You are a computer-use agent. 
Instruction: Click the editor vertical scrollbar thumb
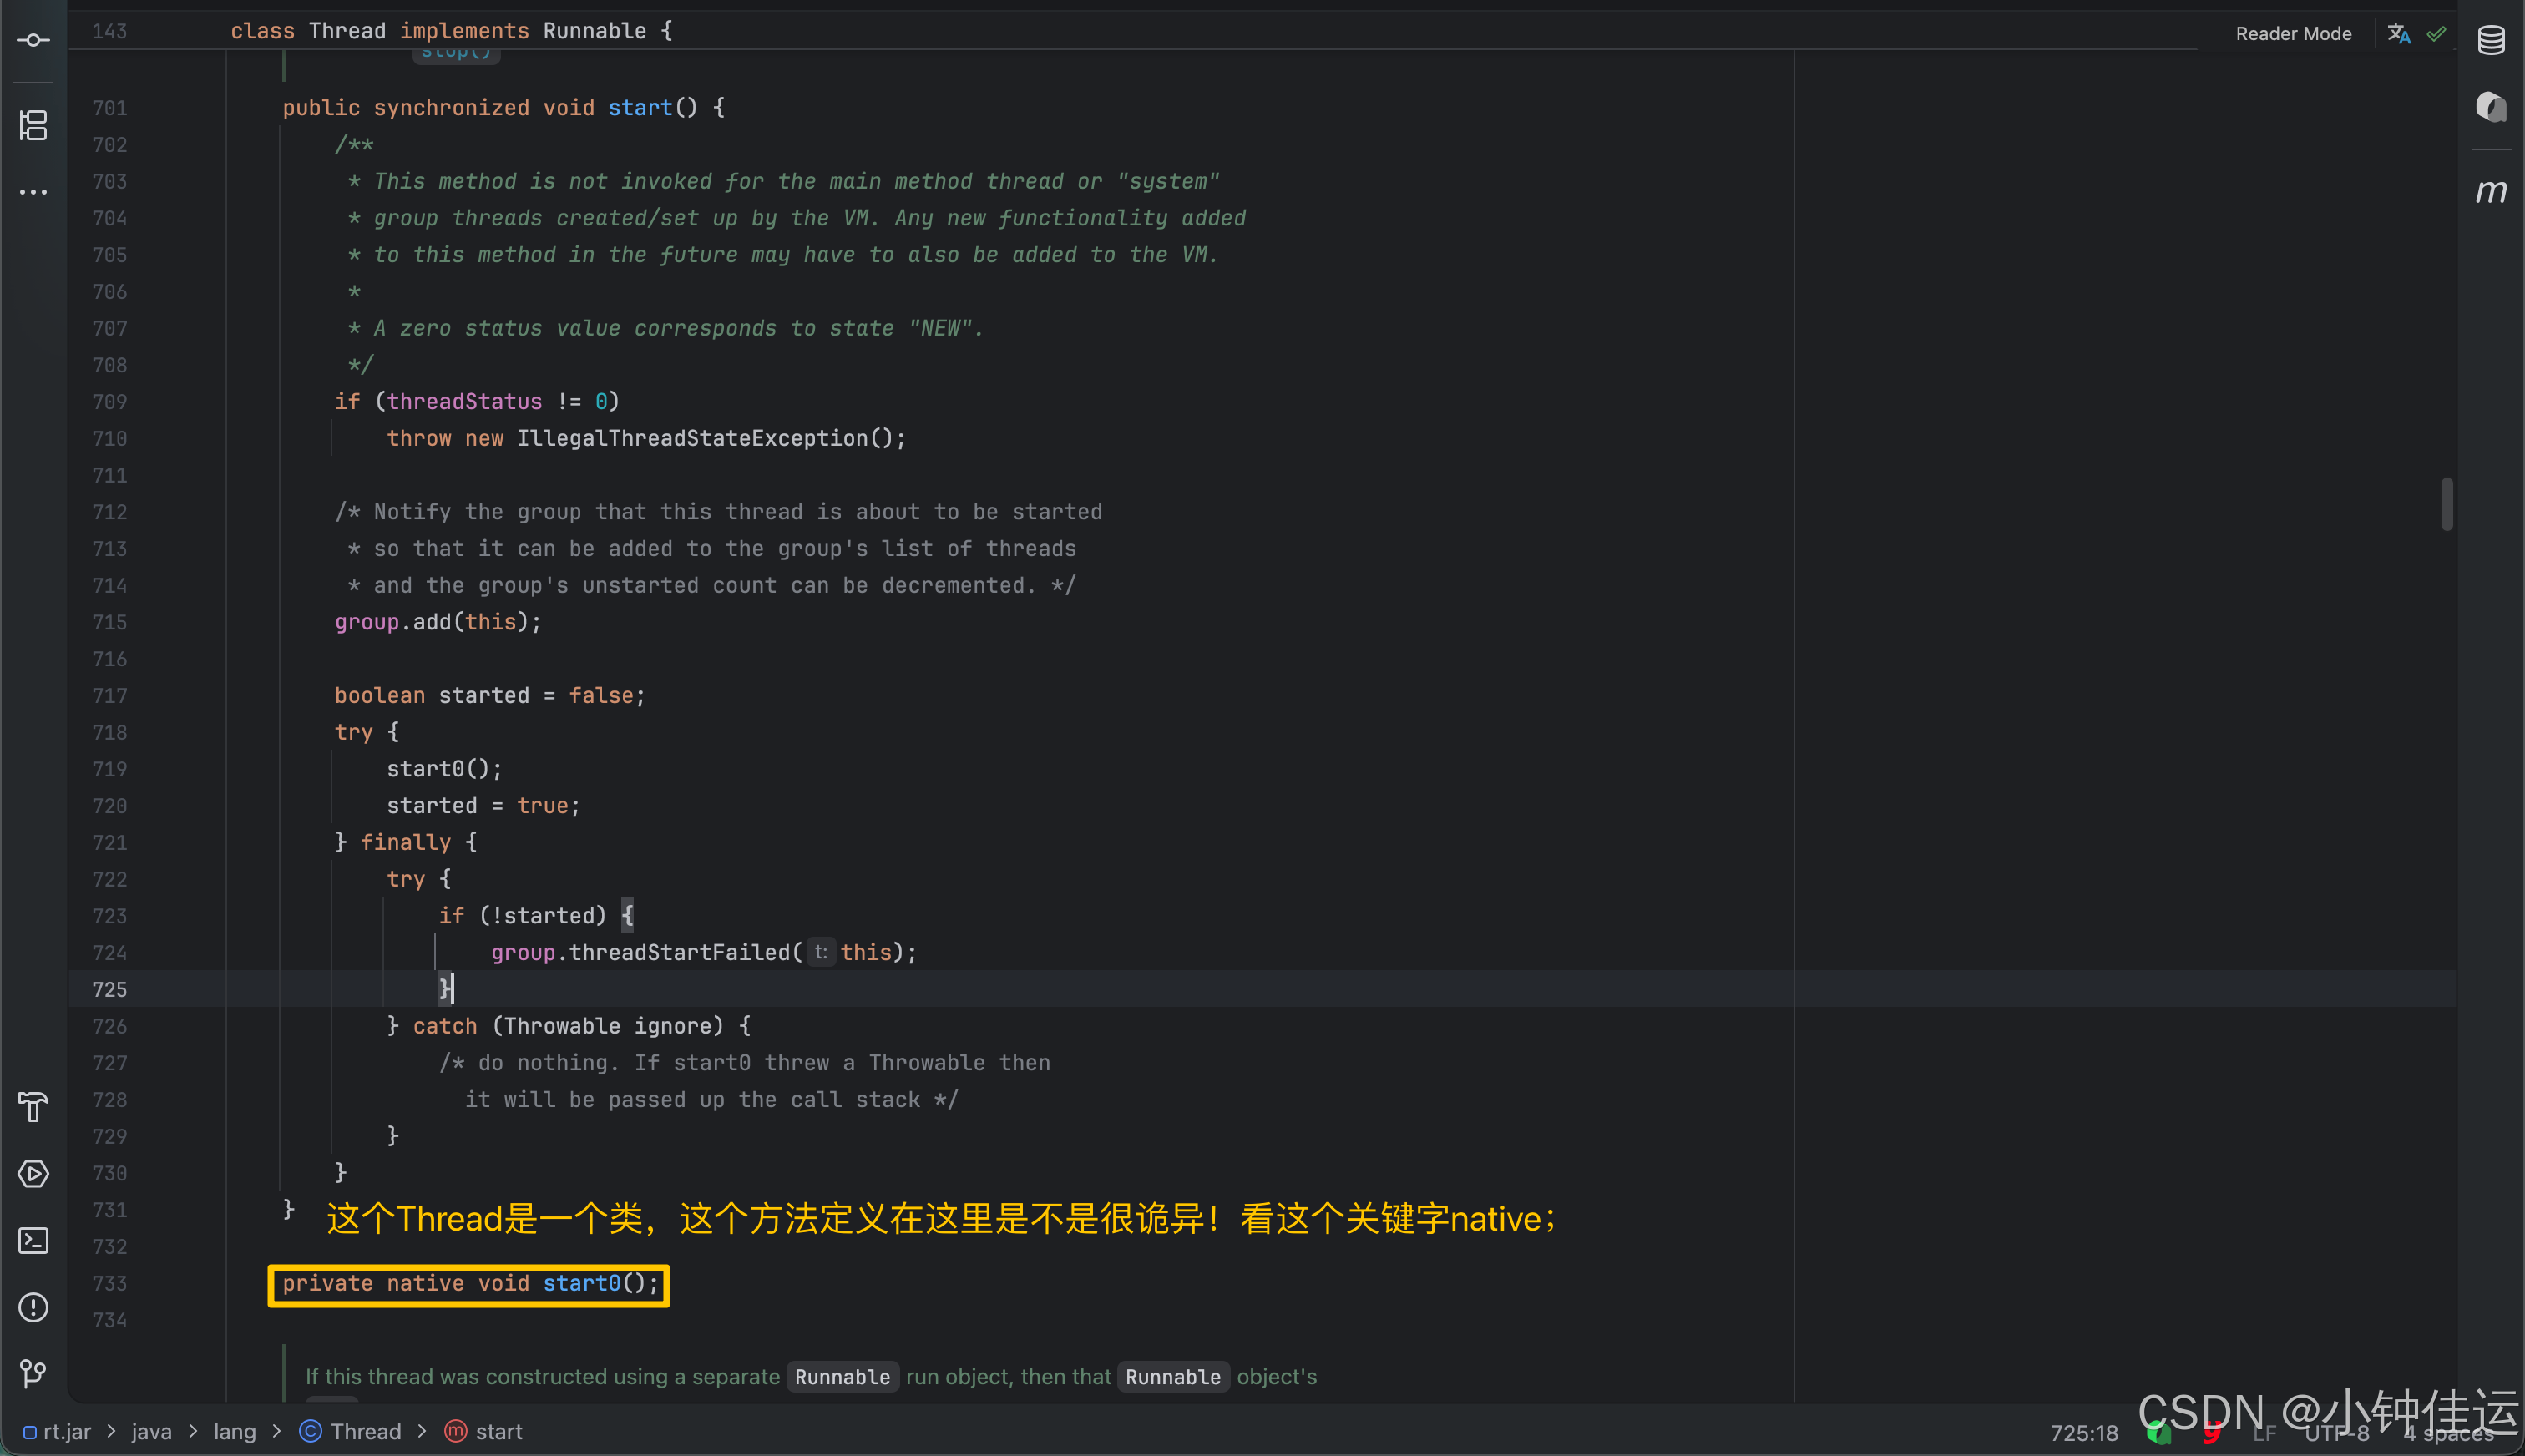pyautogui.click(x=2446, y=504)
